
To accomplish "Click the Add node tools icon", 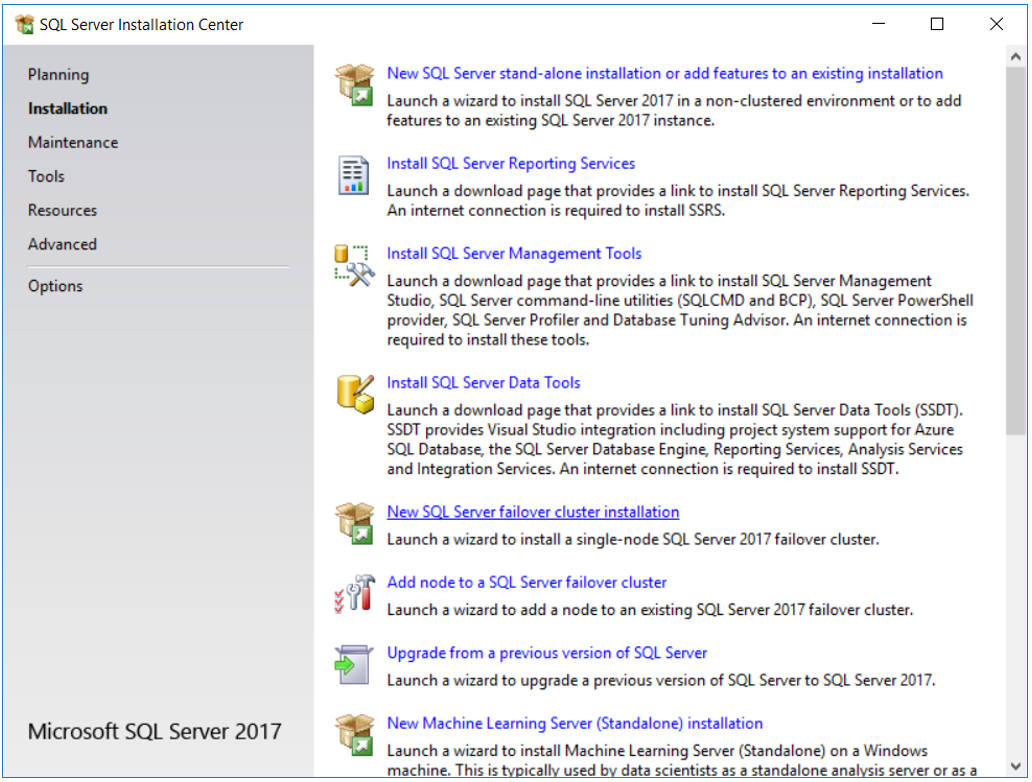I will (354, 594).
